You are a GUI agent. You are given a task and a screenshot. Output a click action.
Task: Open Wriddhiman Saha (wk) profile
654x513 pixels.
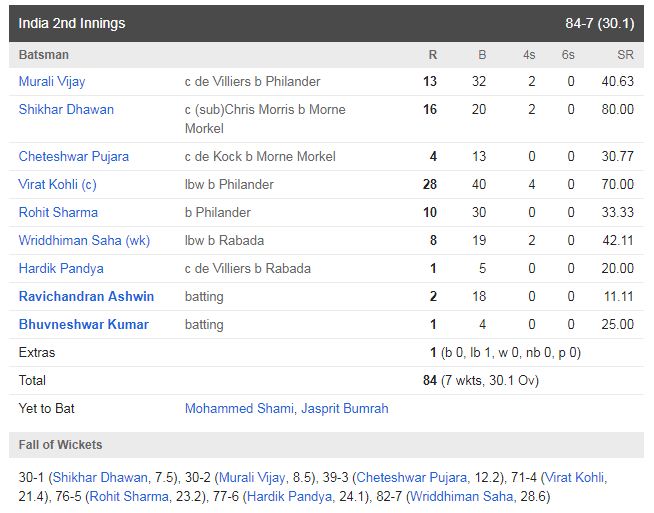coord(84,240)
